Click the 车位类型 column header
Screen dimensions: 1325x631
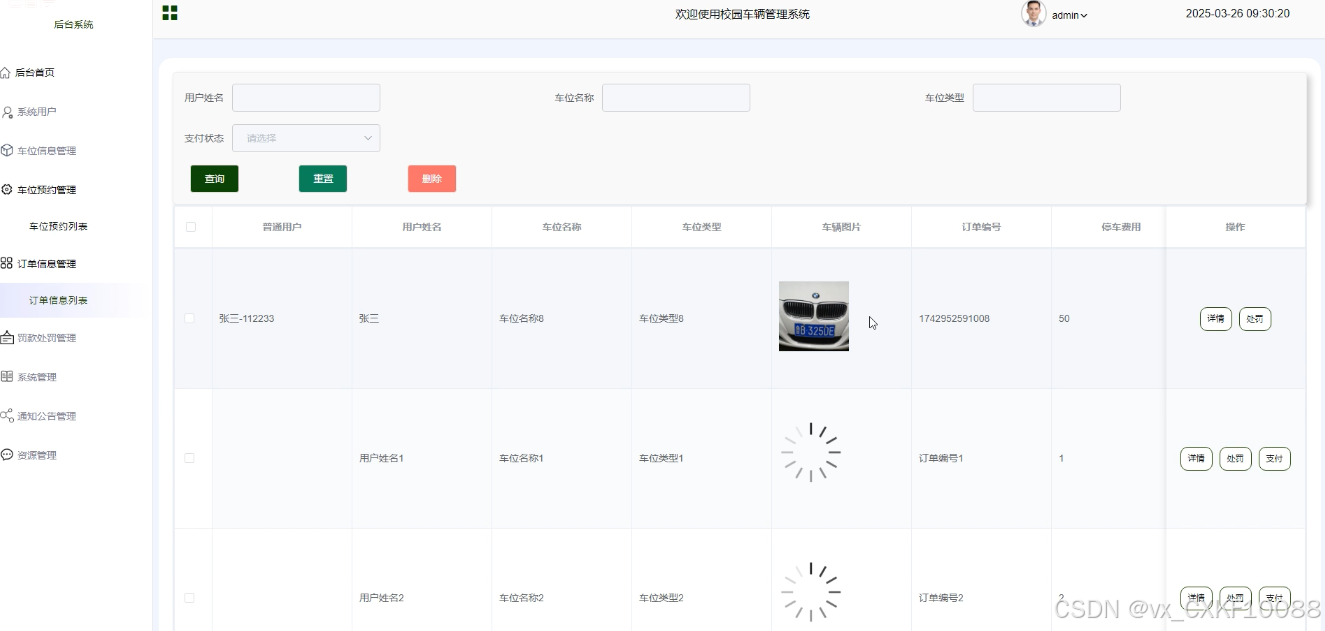[702, 227]
